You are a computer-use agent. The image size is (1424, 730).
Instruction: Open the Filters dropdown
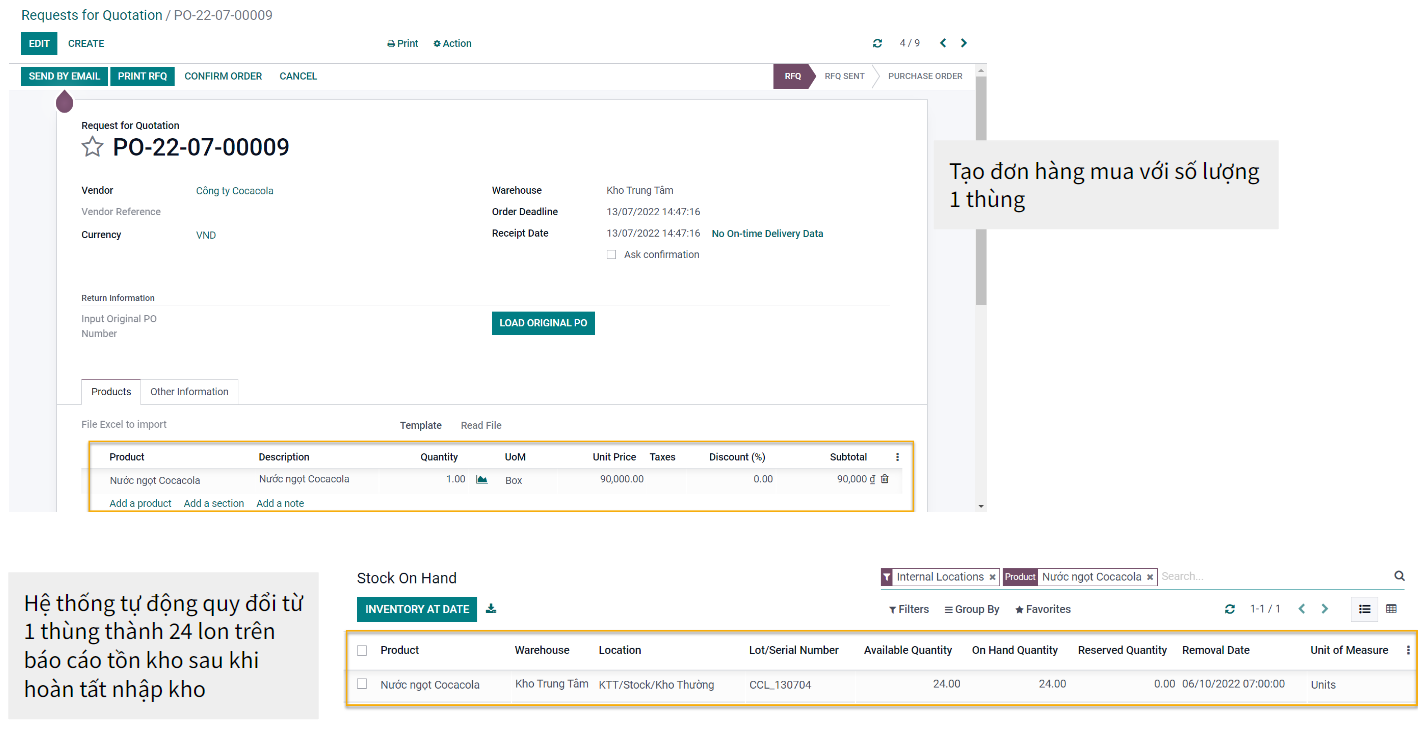point(909,609)
